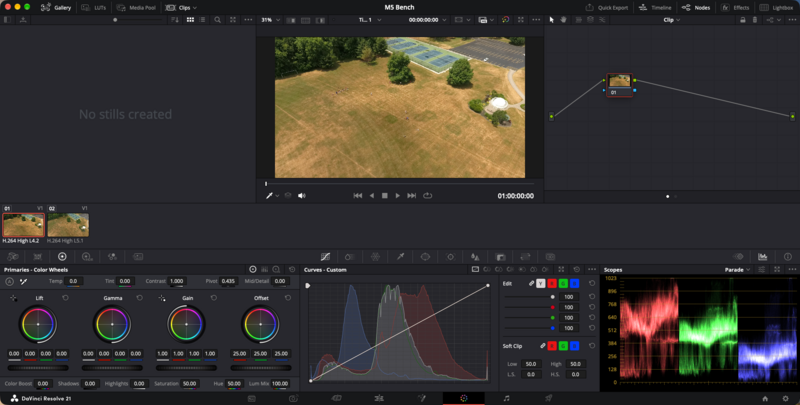This screenshot has width=800, height=405.
Task: Open the eyedropper tool dropdown below viewer
Action: click(277, 196)
